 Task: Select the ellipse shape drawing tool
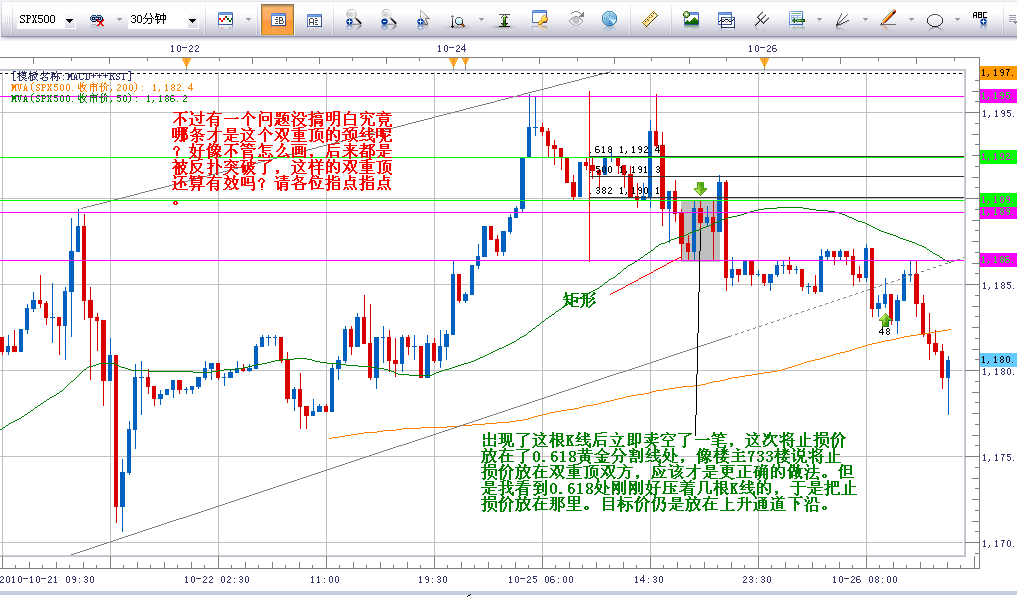pos(935,21)
